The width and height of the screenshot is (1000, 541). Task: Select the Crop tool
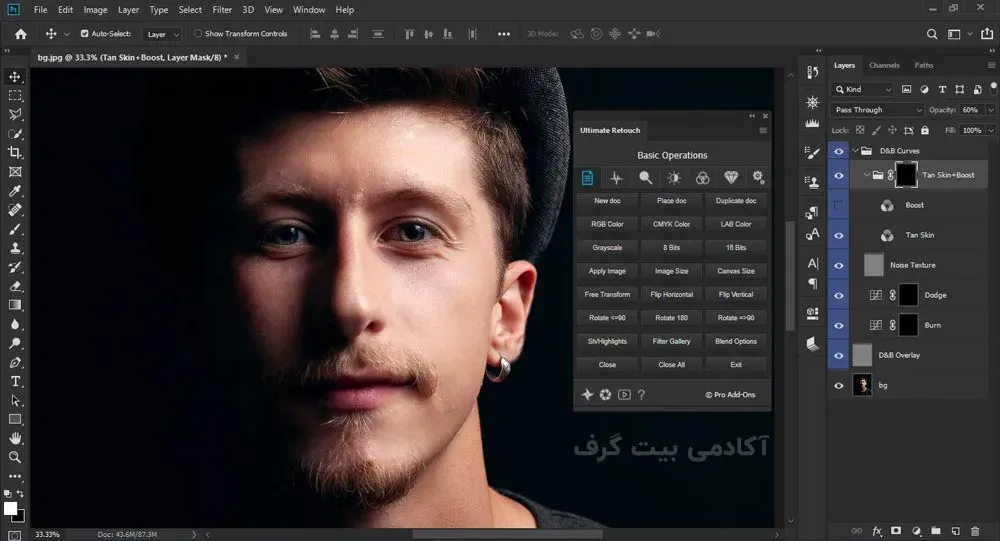[15, 152]
